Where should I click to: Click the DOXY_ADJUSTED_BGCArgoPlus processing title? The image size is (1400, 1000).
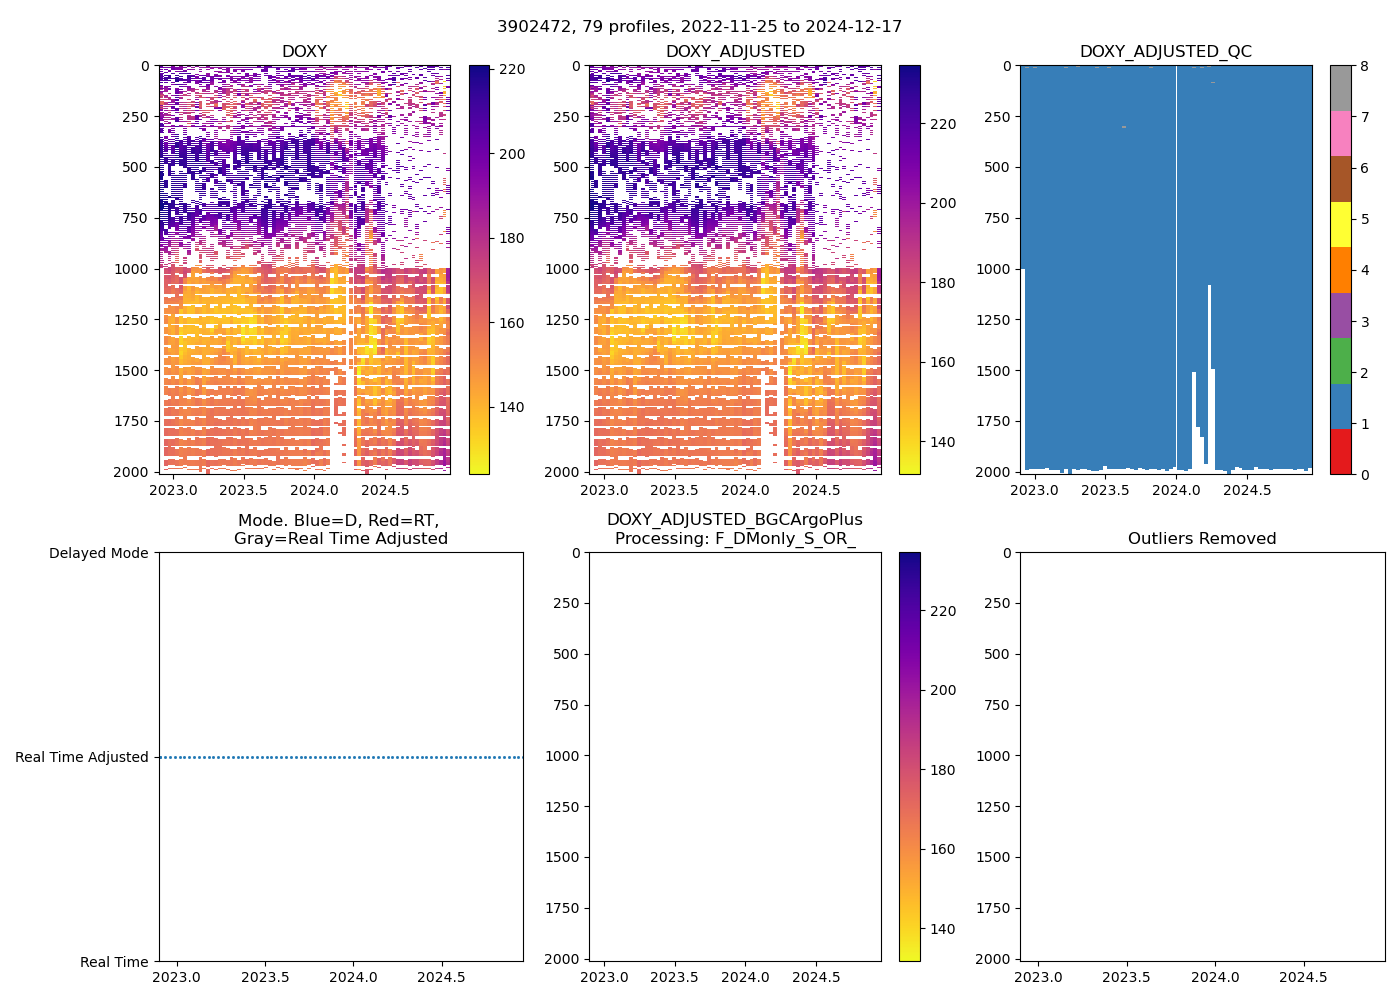[x=735, y=529]
